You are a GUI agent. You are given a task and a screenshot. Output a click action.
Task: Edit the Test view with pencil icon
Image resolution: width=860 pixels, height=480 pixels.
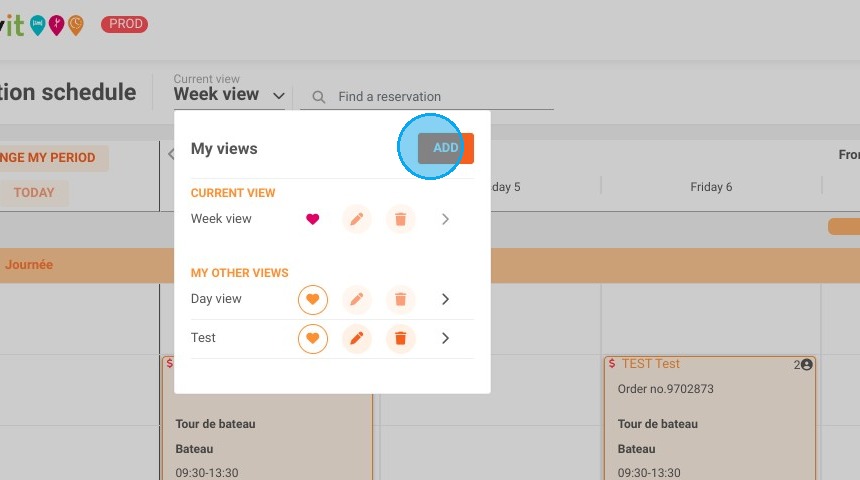pyautogui.click(x=357, y=338)
